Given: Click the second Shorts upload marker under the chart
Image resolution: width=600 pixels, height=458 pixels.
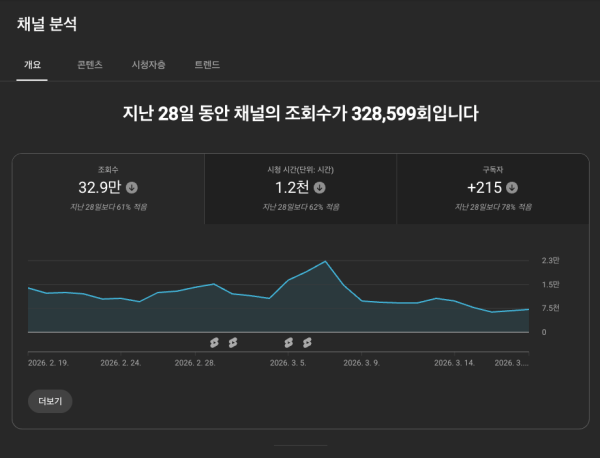Looking at the screenshot, I should pyautogui.click(x=232, y=342).
